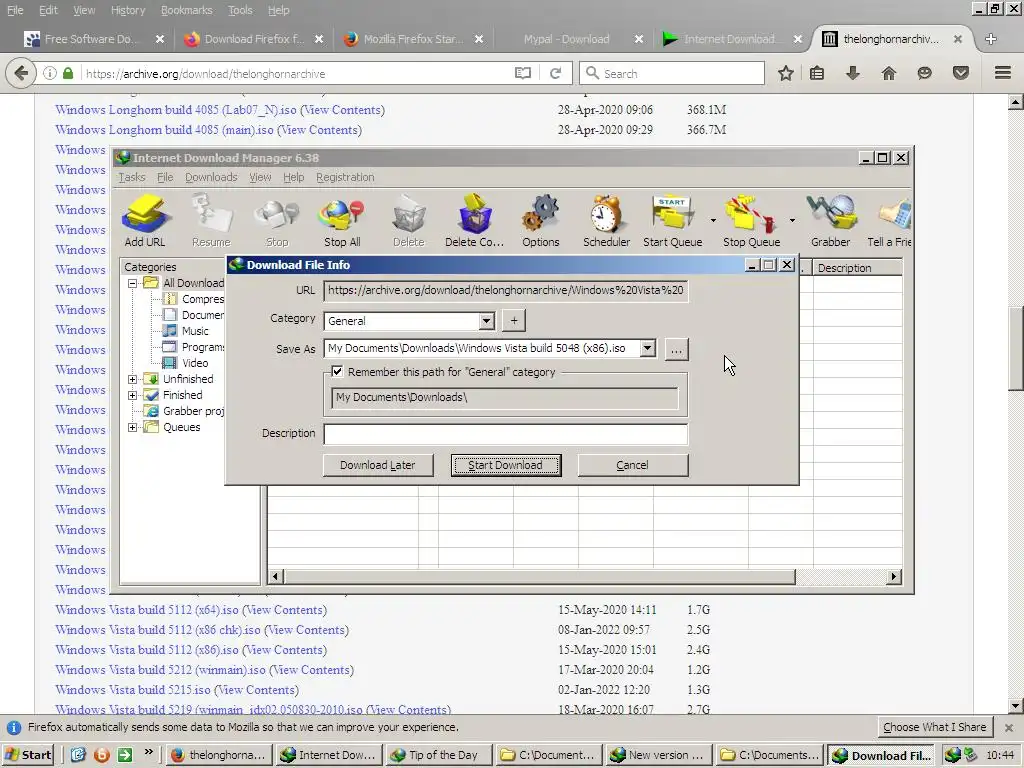Open the Grabber tool icon
This screenshot has height=768, width=1024.
tap(831, 221)
